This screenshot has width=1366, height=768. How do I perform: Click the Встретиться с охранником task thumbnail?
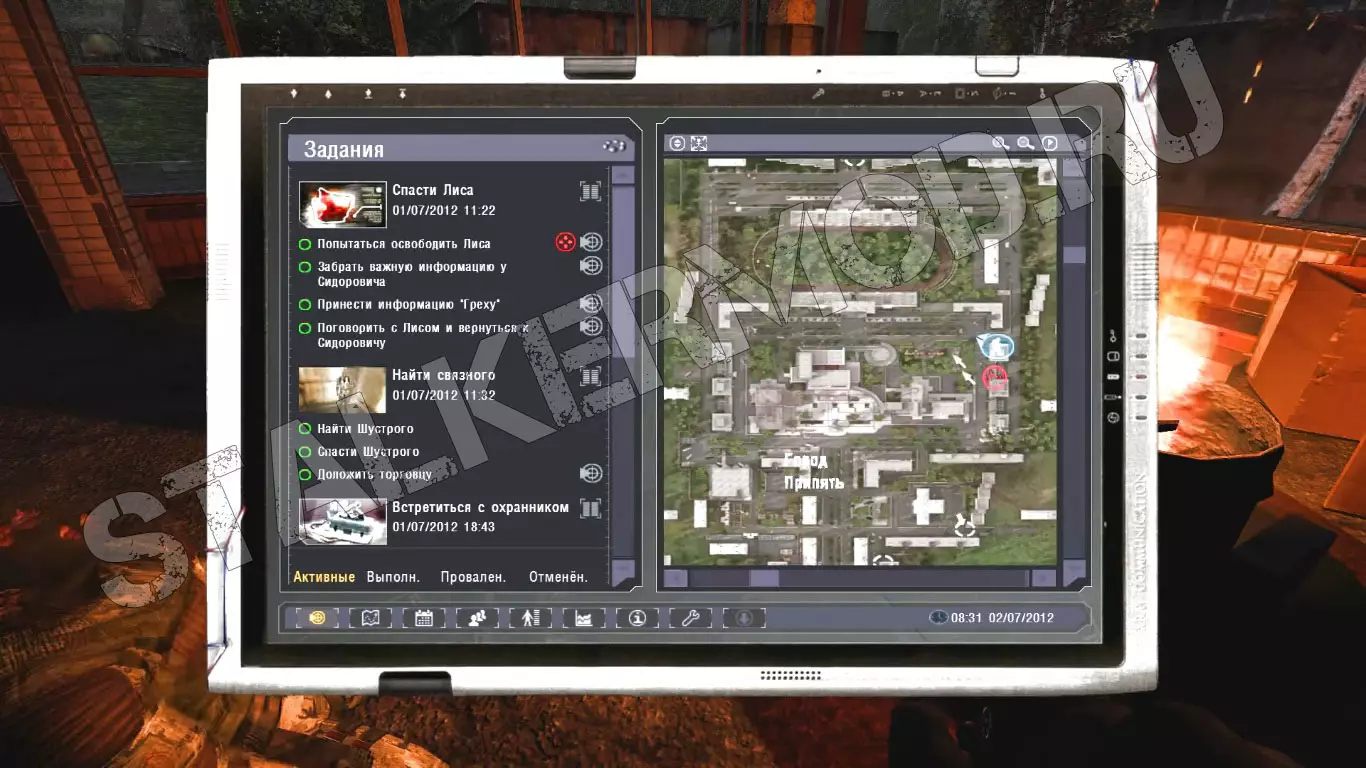click(343, 522)
